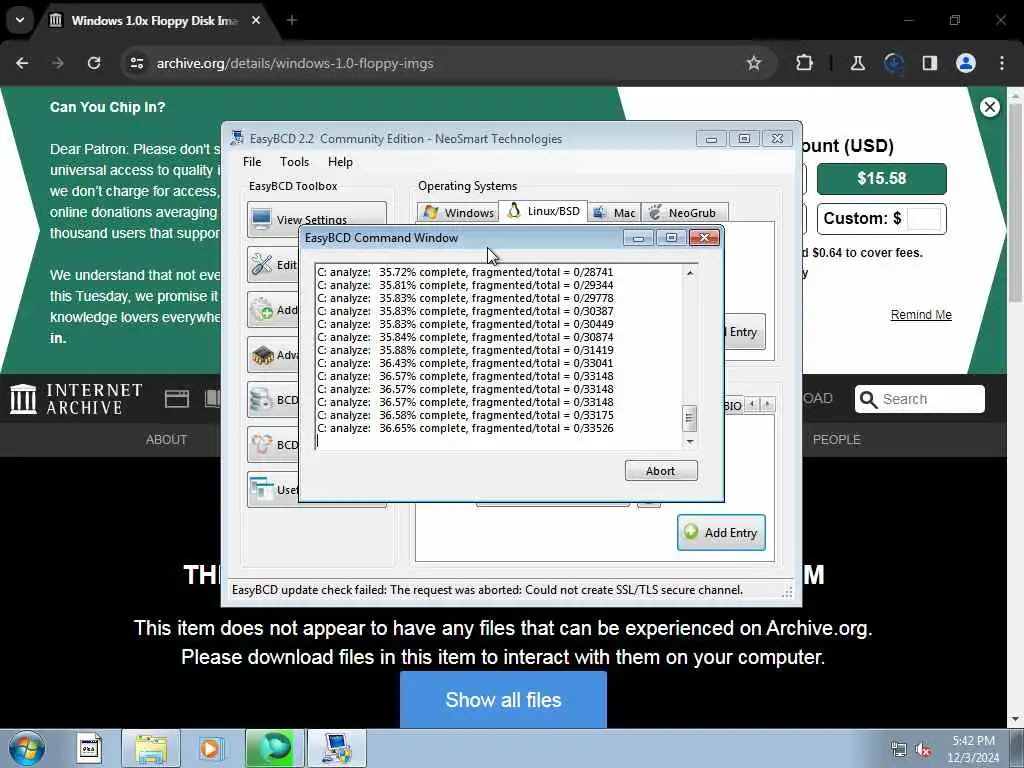Click the EasyBCD update check failed status

[487, 590]
